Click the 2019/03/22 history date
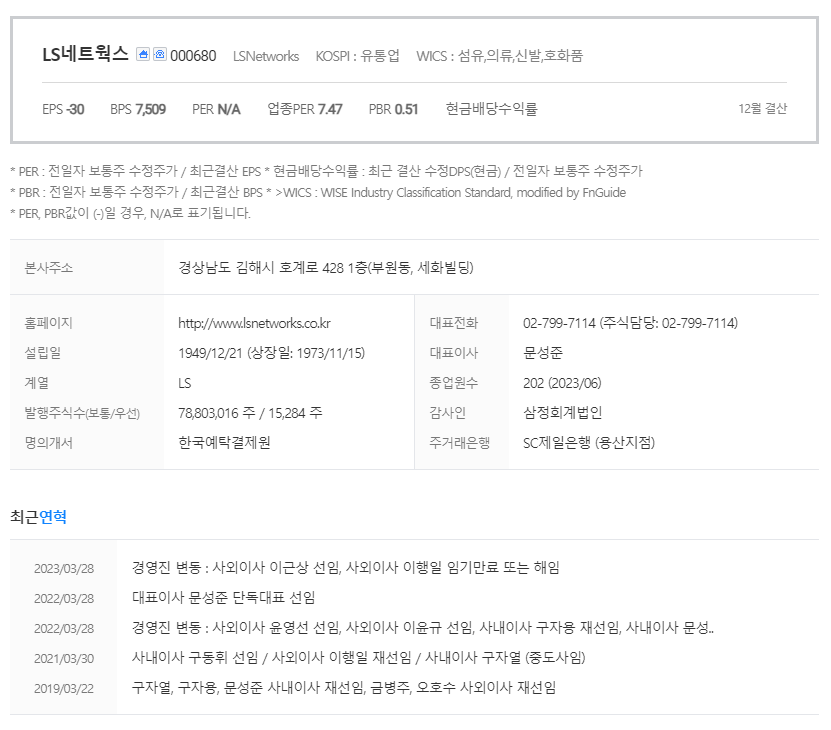This screenshot has height=730, width=831. 64,689
